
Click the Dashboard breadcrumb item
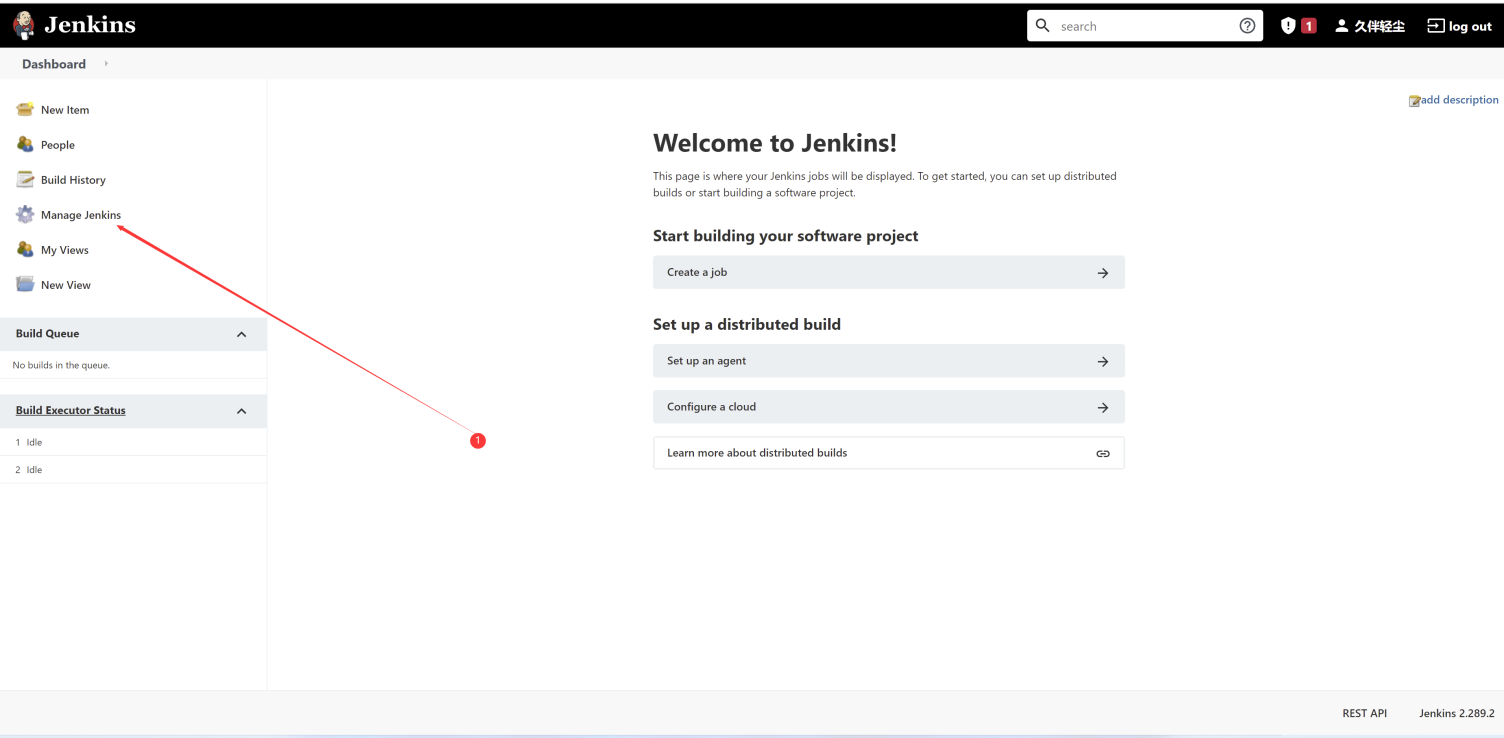54,64
